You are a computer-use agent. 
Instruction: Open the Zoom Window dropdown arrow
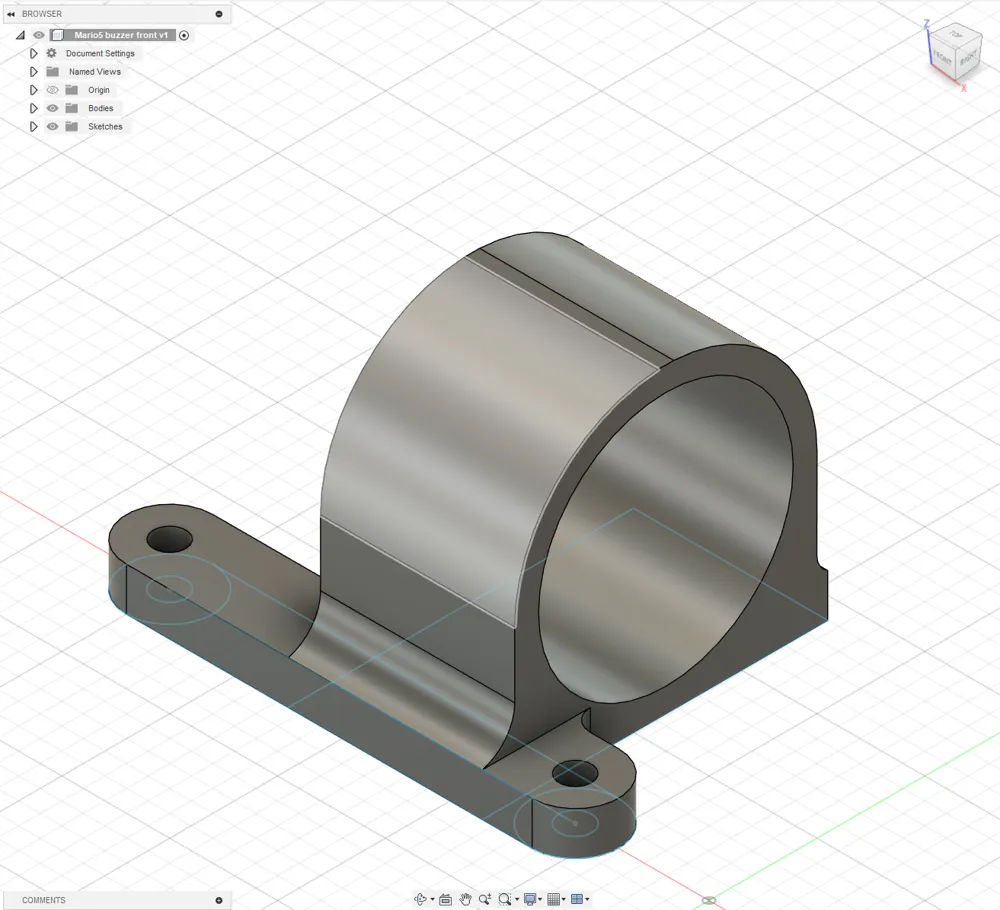pos(517,900)
